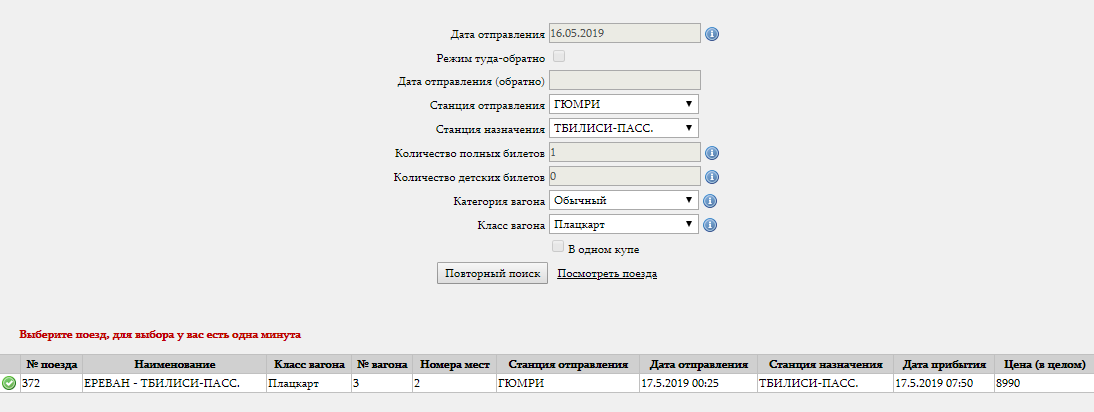Expand wagon category dropdown showing Обычный
This screenshot has width=1094, height=412.
pyautogui.click(x=623, y=200)
